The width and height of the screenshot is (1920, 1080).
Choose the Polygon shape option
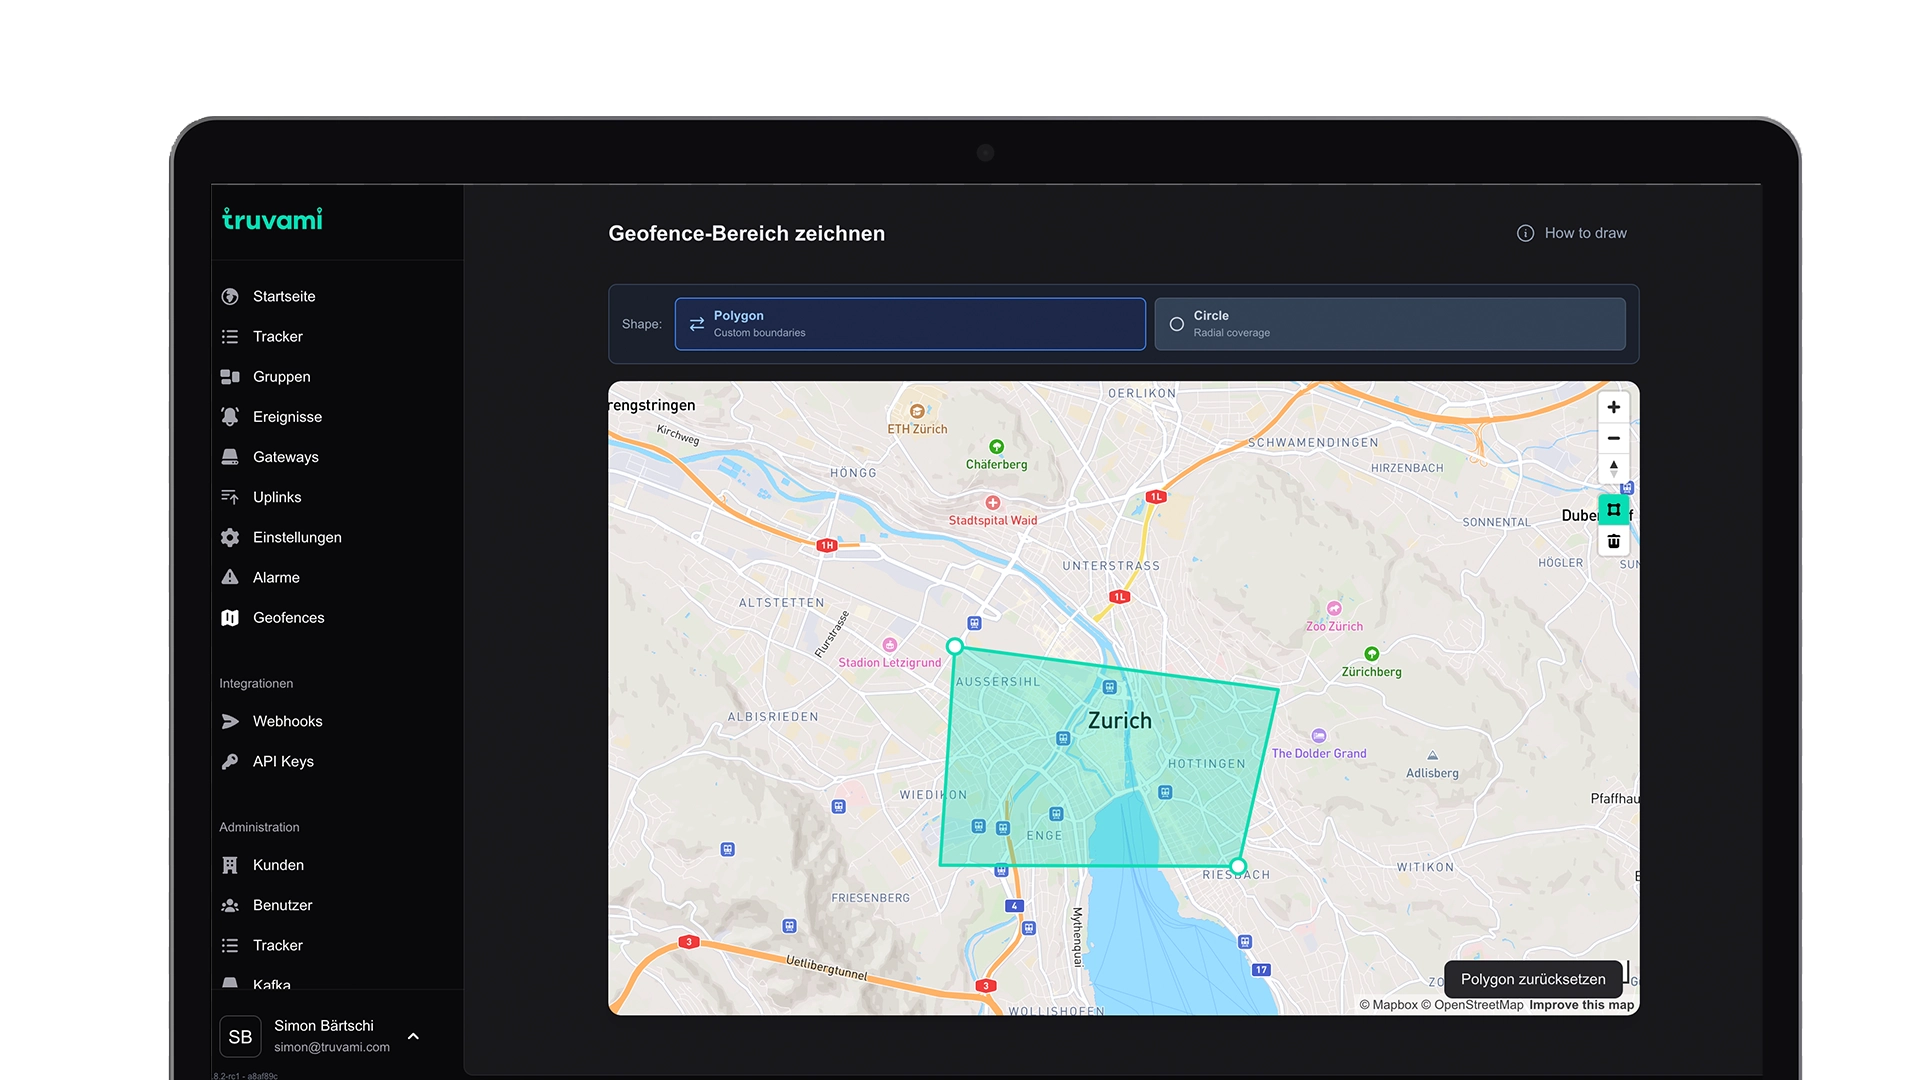(909, 324)
